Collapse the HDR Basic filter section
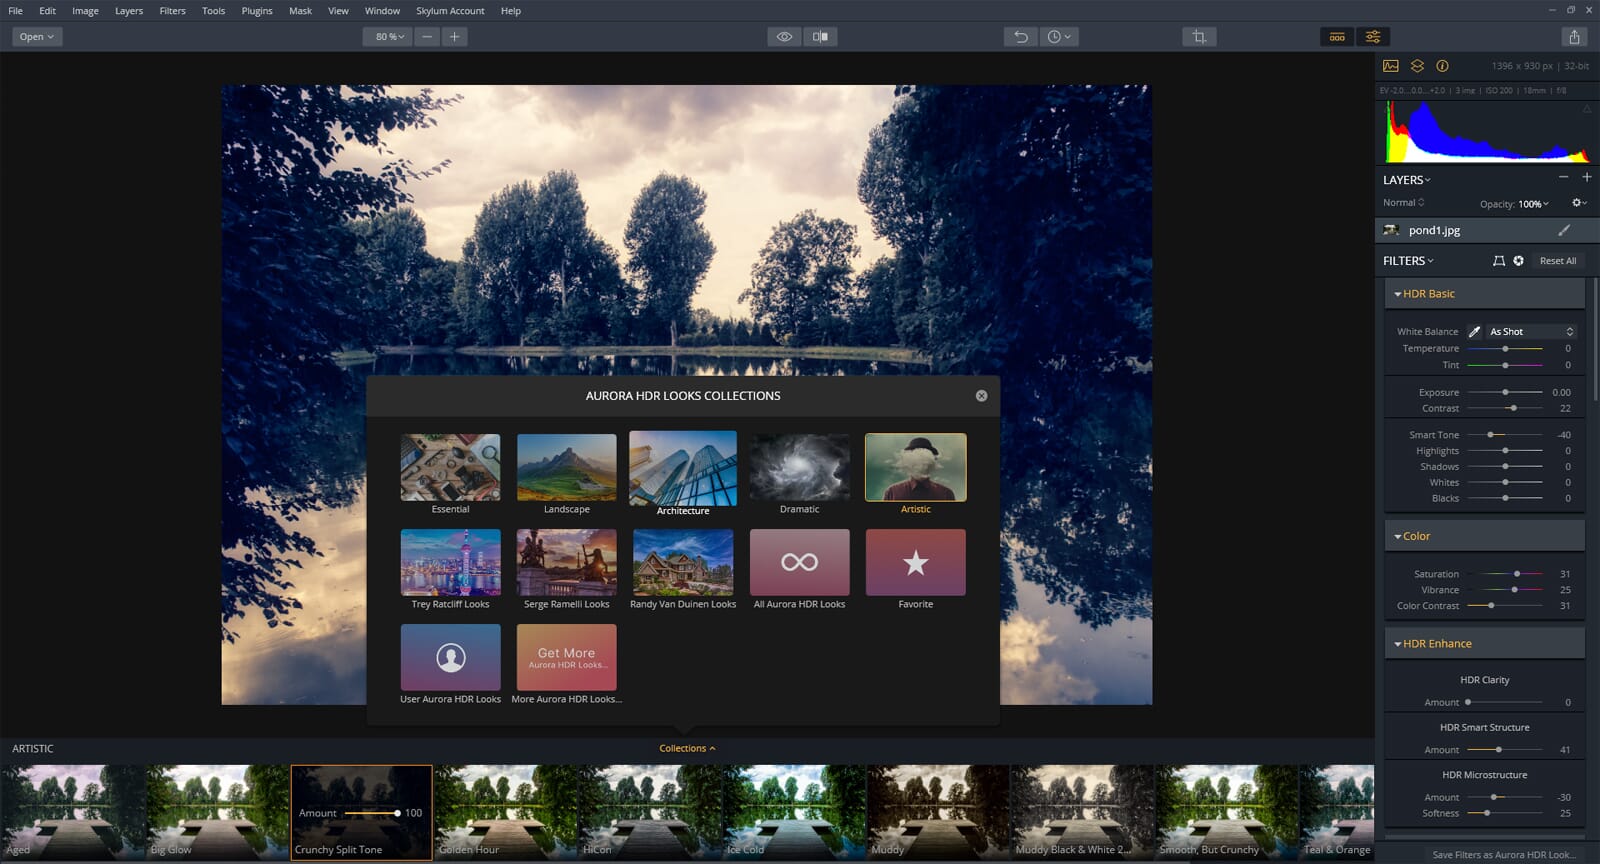Viewport: 1600px width, 864px height. [x=1485, y=294]
